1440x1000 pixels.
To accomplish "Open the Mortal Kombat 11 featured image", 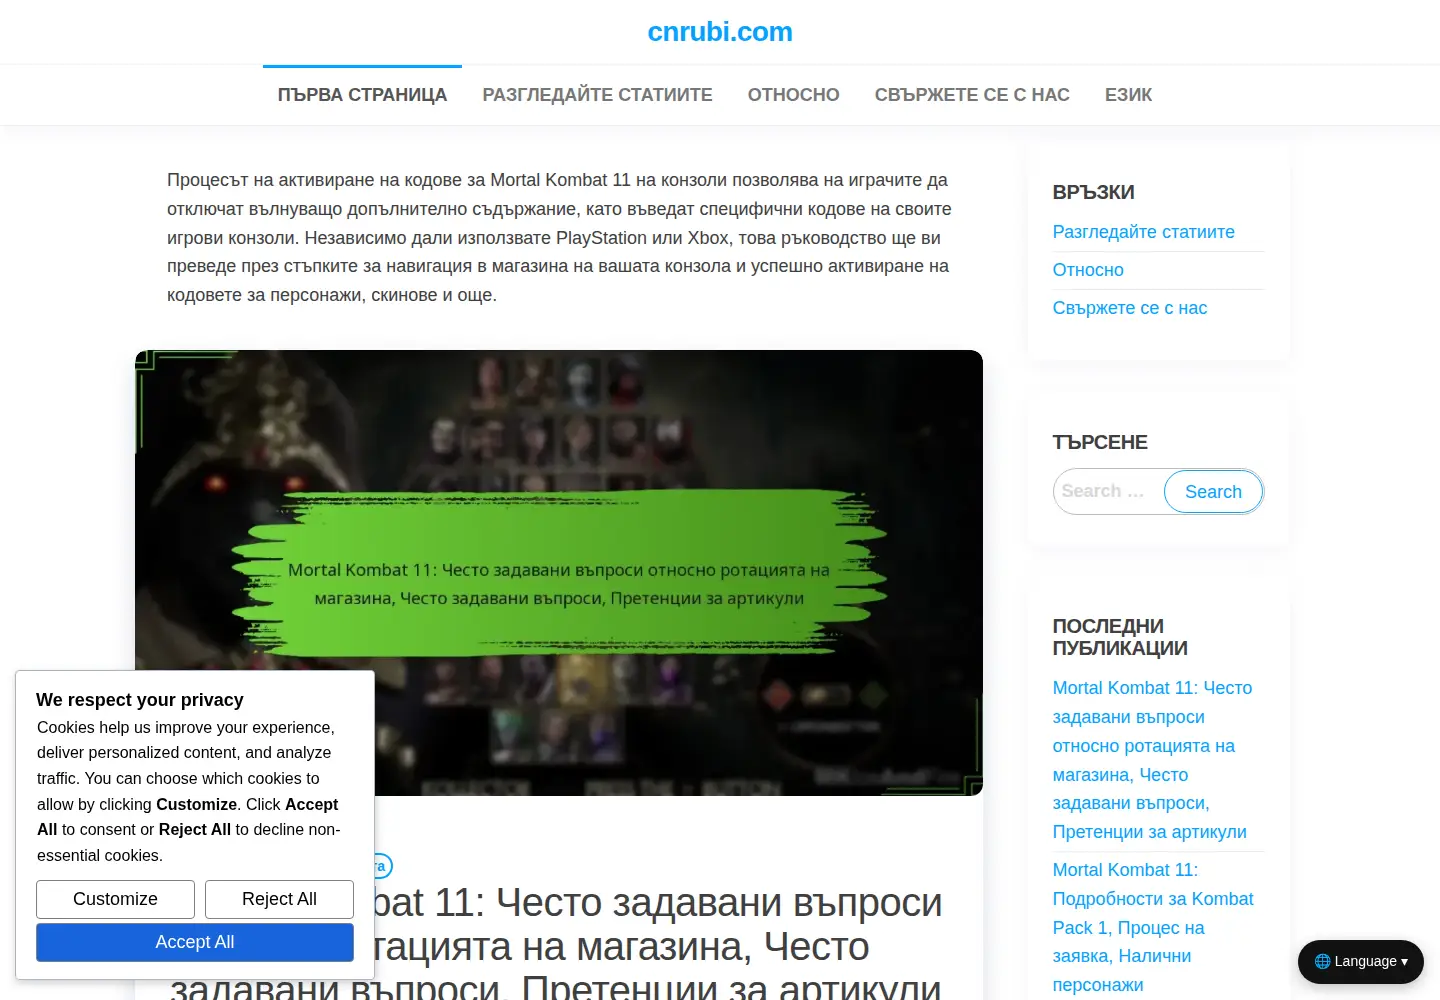I will pyautogui.click(x=559, y=573).
